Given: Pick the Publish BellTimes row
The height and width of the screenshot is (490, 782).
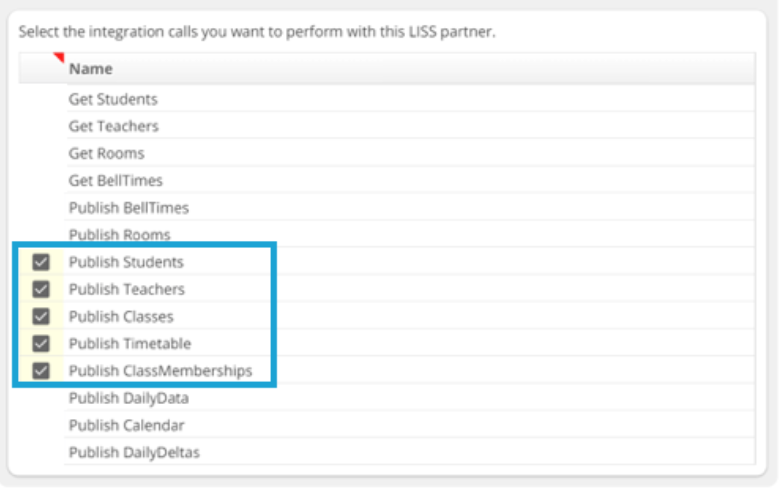Looking at the screenshot, I should 128,208.
